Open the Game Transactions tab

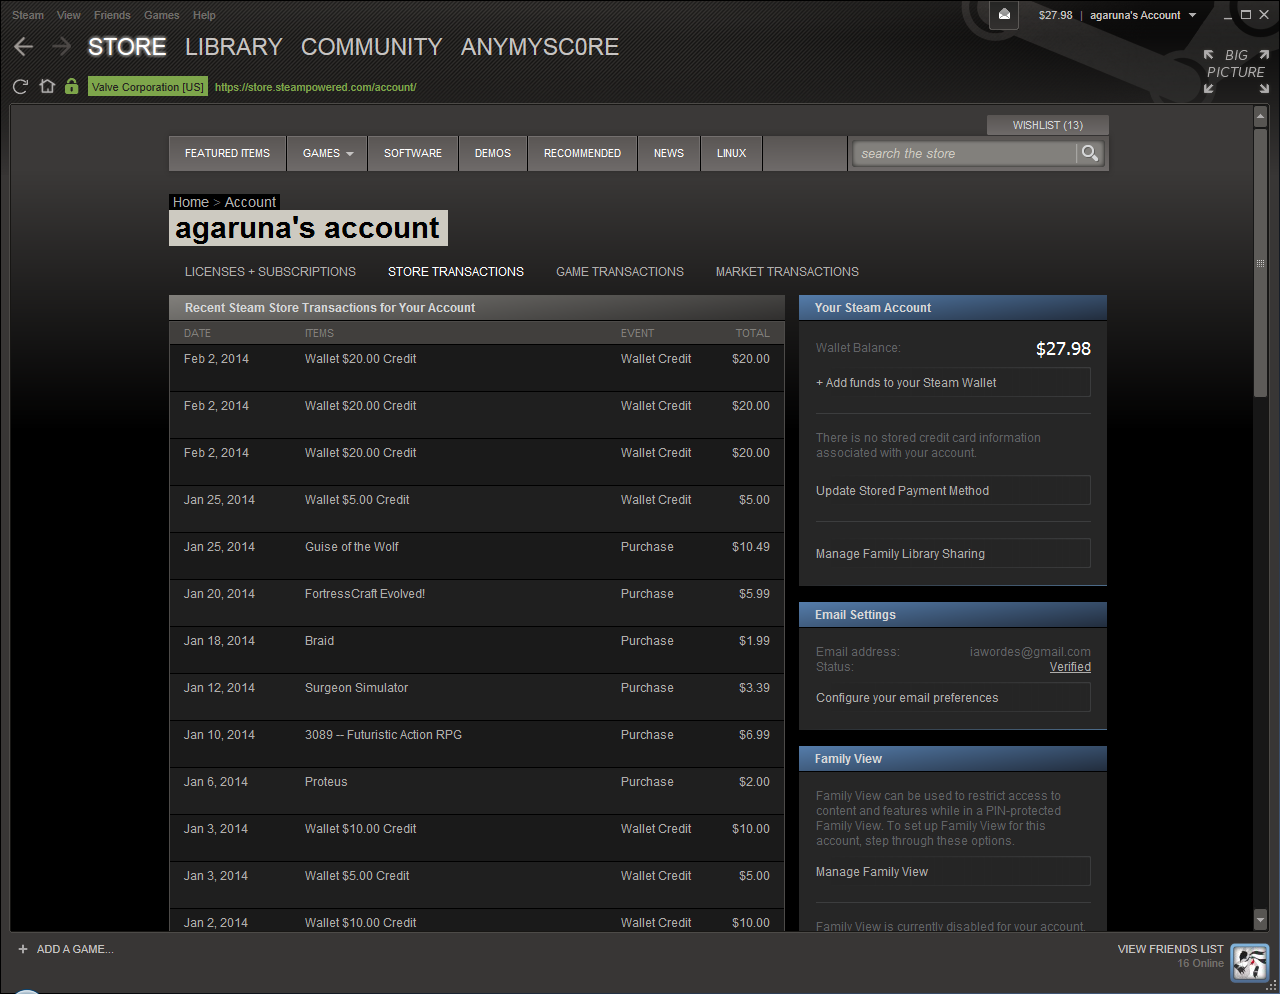click(x=620, y=271)
